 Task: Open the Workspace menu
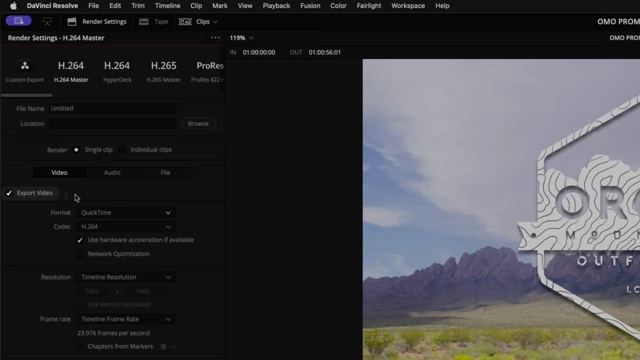(x=408, y=6)
